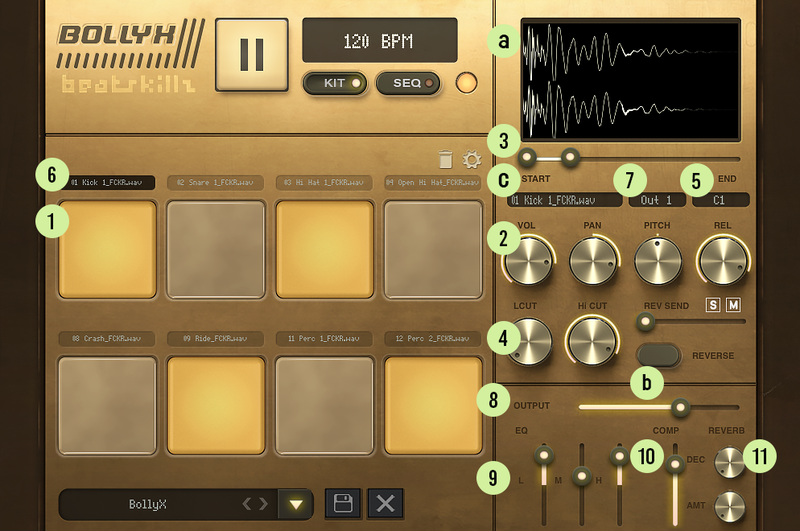Open the C1 note selector
Screen dimensions: 800x531
coord(719,200)
